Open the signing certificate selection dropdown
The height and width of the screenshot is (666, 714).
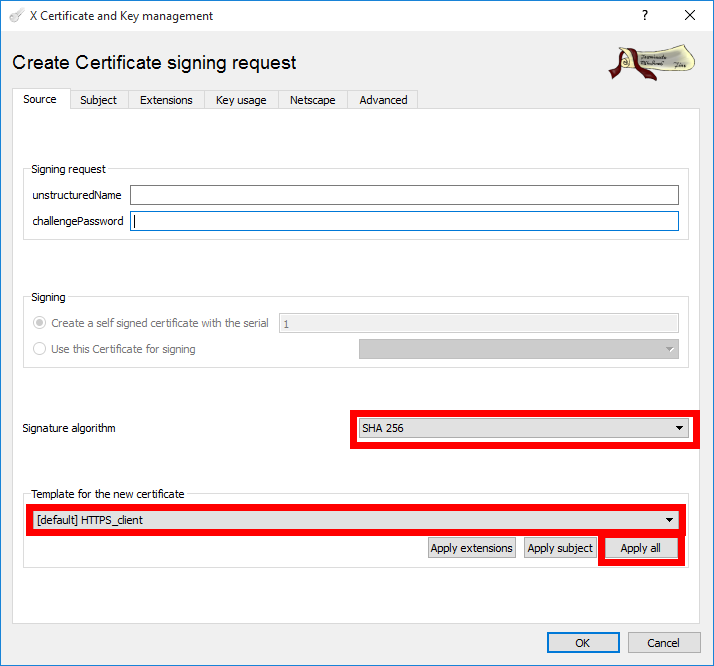(x=518, y=349)
